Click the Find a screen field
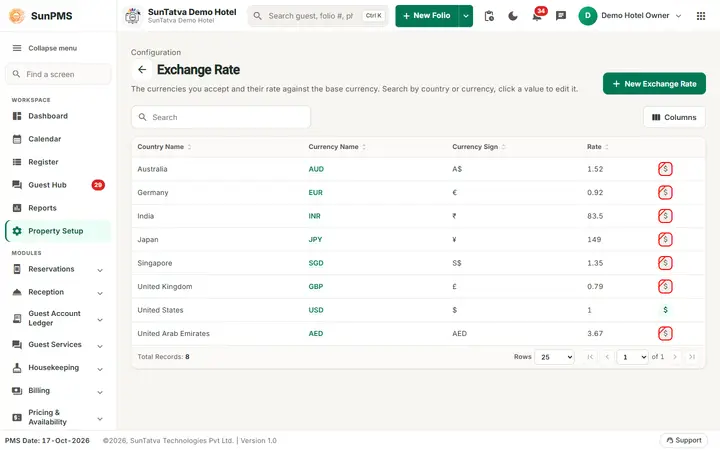 pyautogui.click(x=58, y=74)
